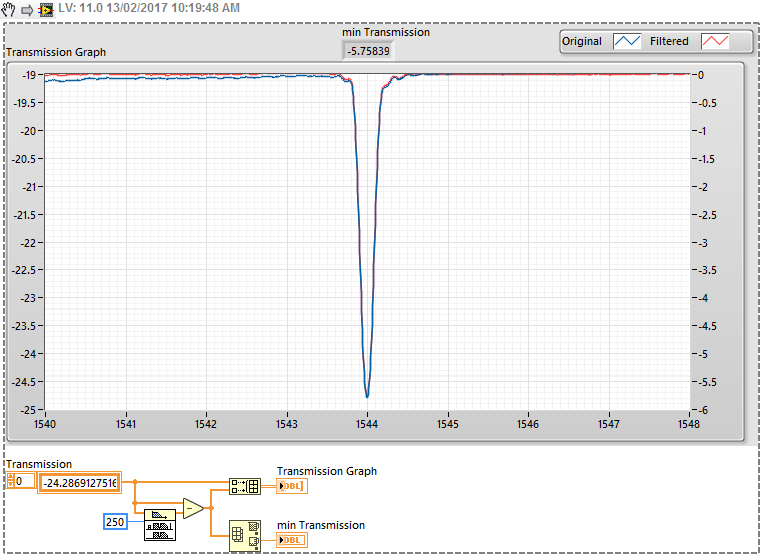Click the right y-axis marker -6

[x=703, y=410]
